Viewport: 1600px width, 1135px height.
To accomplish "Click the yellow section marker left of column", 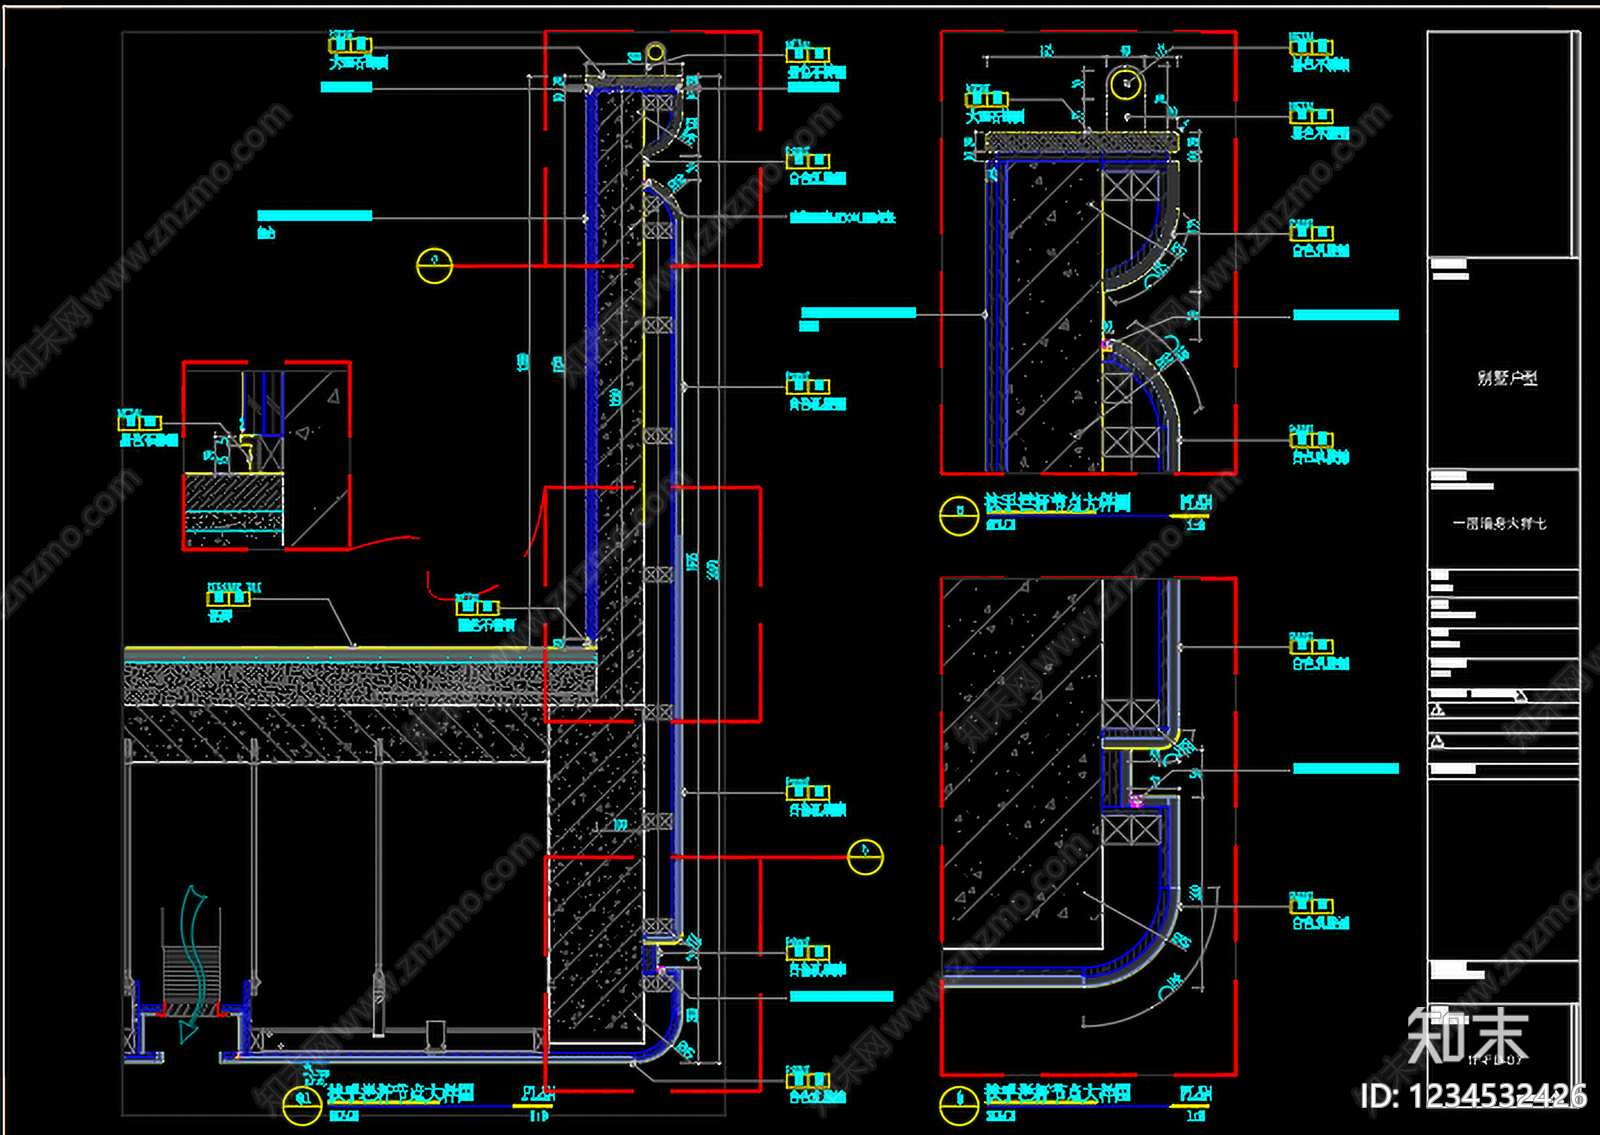I will (434, 265).
